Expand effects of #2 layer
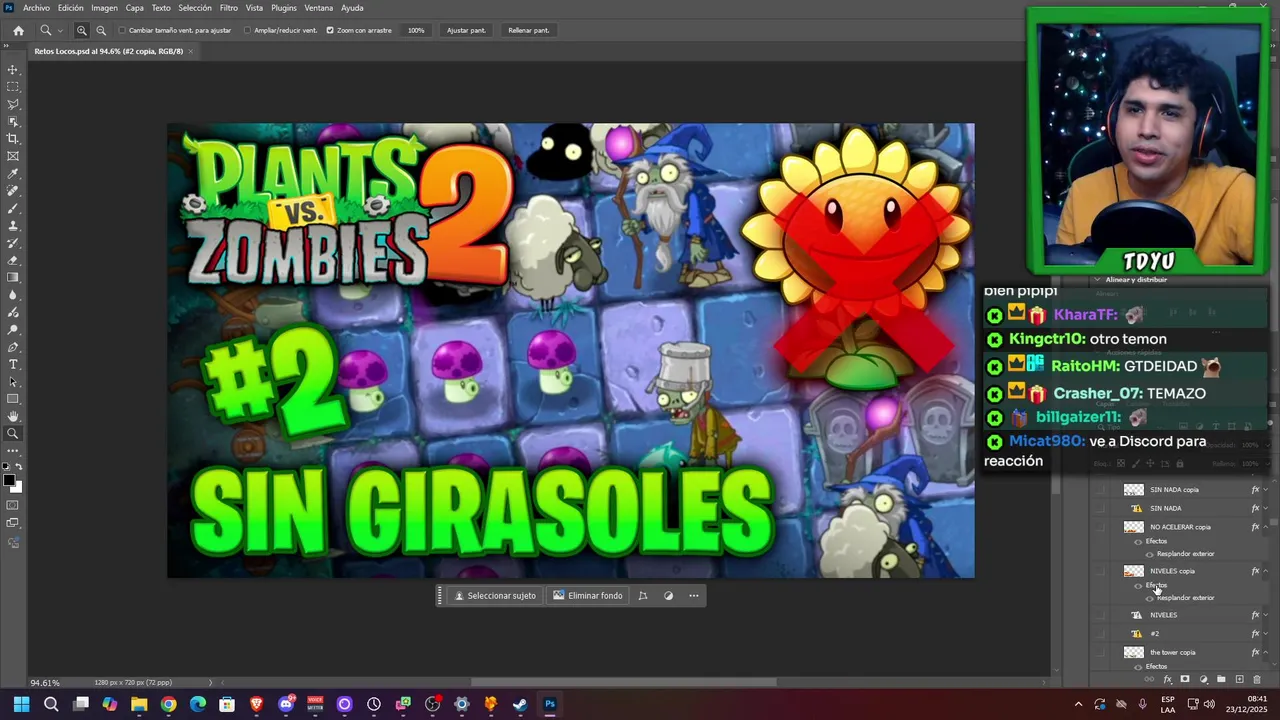 [x=1266, y=634]
